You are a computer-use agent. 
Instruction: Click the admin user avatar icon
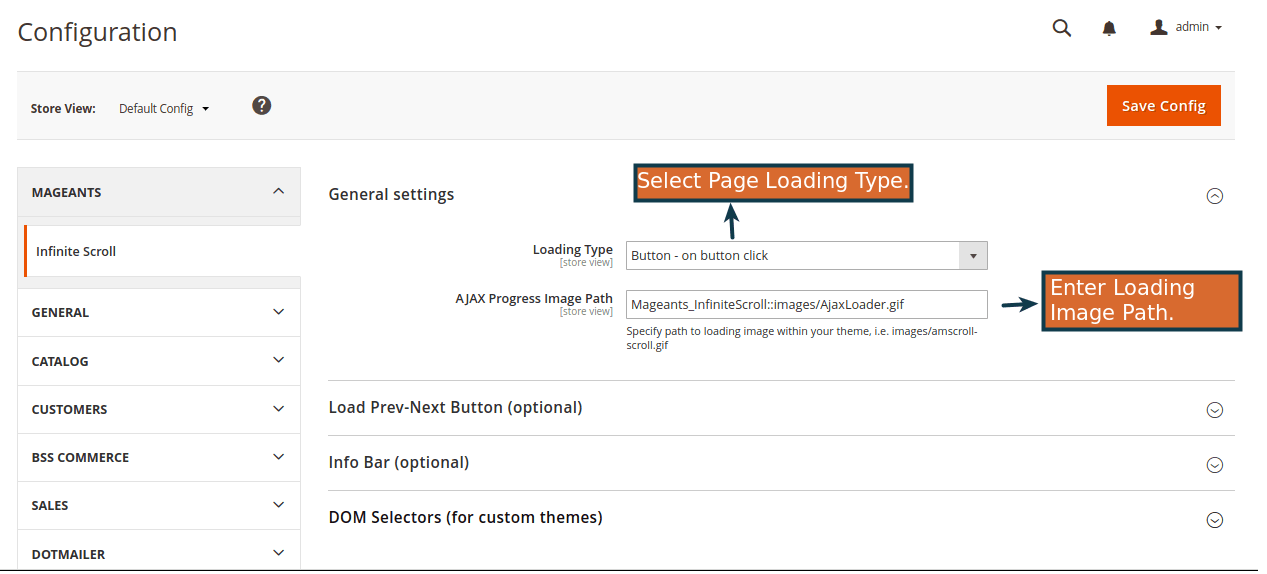[1159, 27]
